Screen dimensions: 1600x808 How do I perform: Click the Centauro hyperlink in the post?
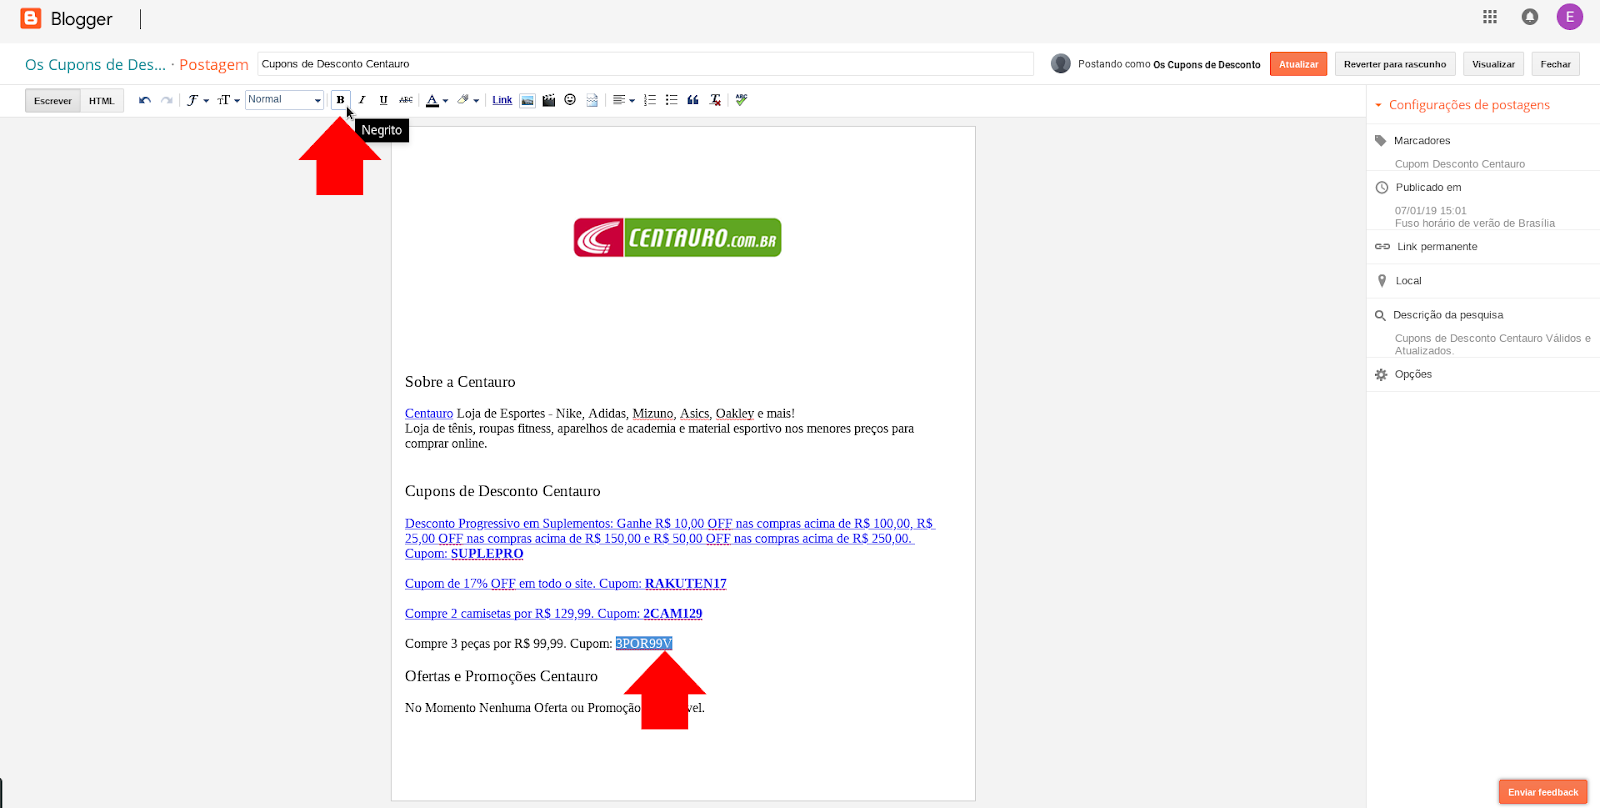pos(429,414)
